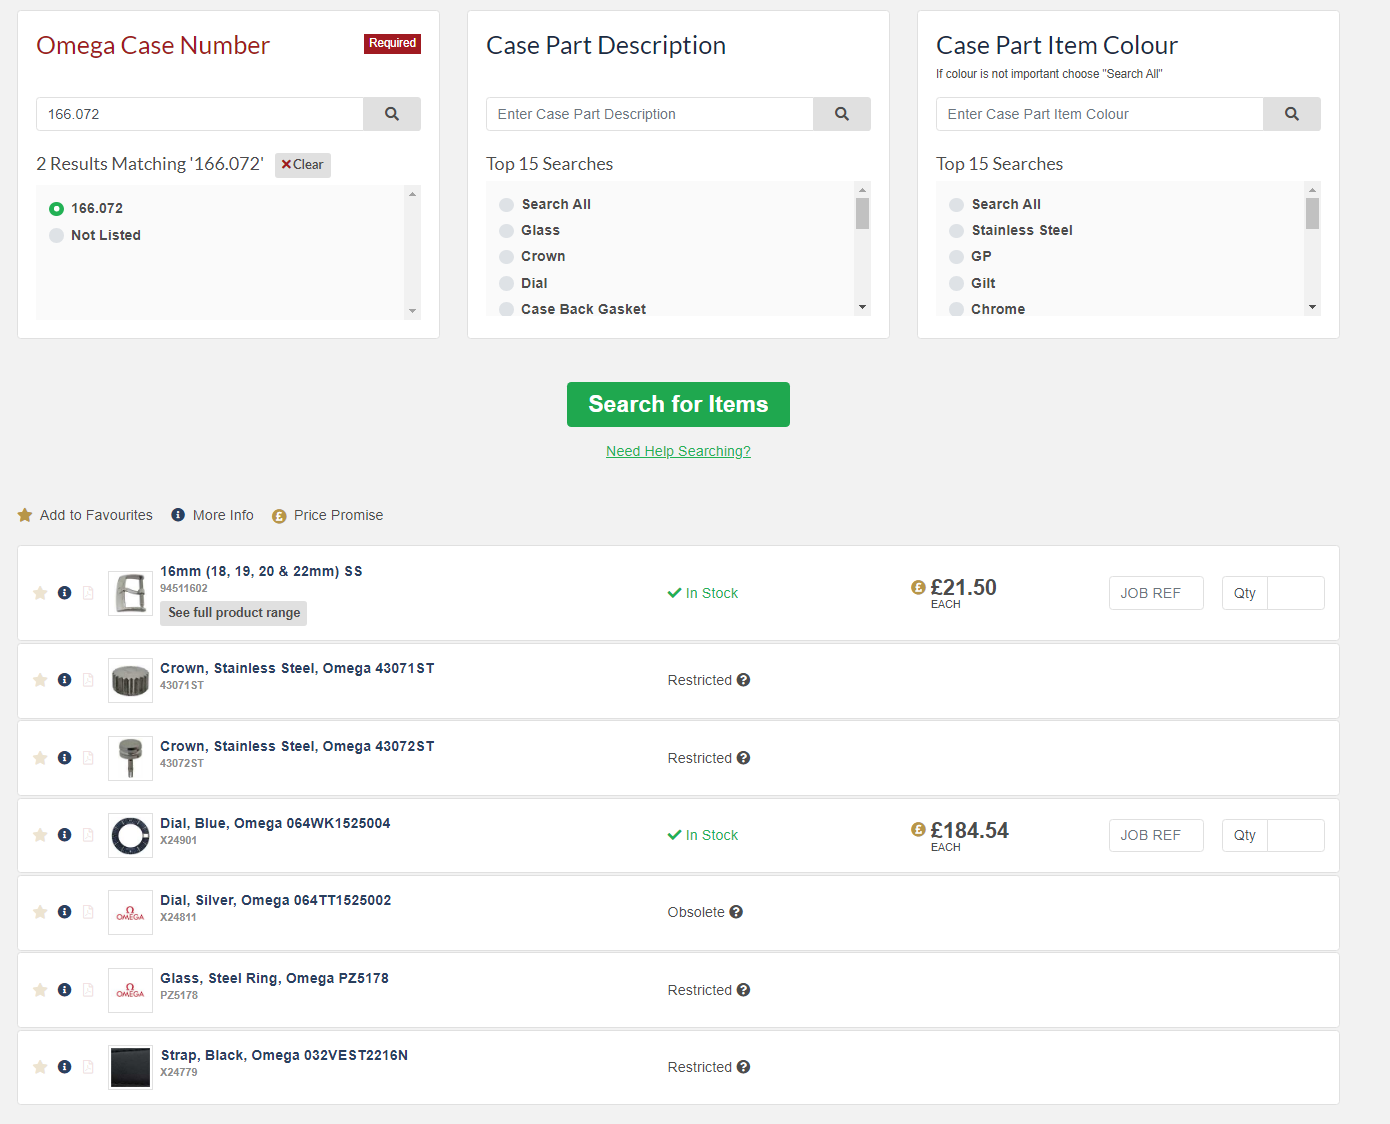Star the Glass Steel Ring PZ5178 item
Image resolution: width=1390 pixels, height=1124 pixels.
[40, 990]
